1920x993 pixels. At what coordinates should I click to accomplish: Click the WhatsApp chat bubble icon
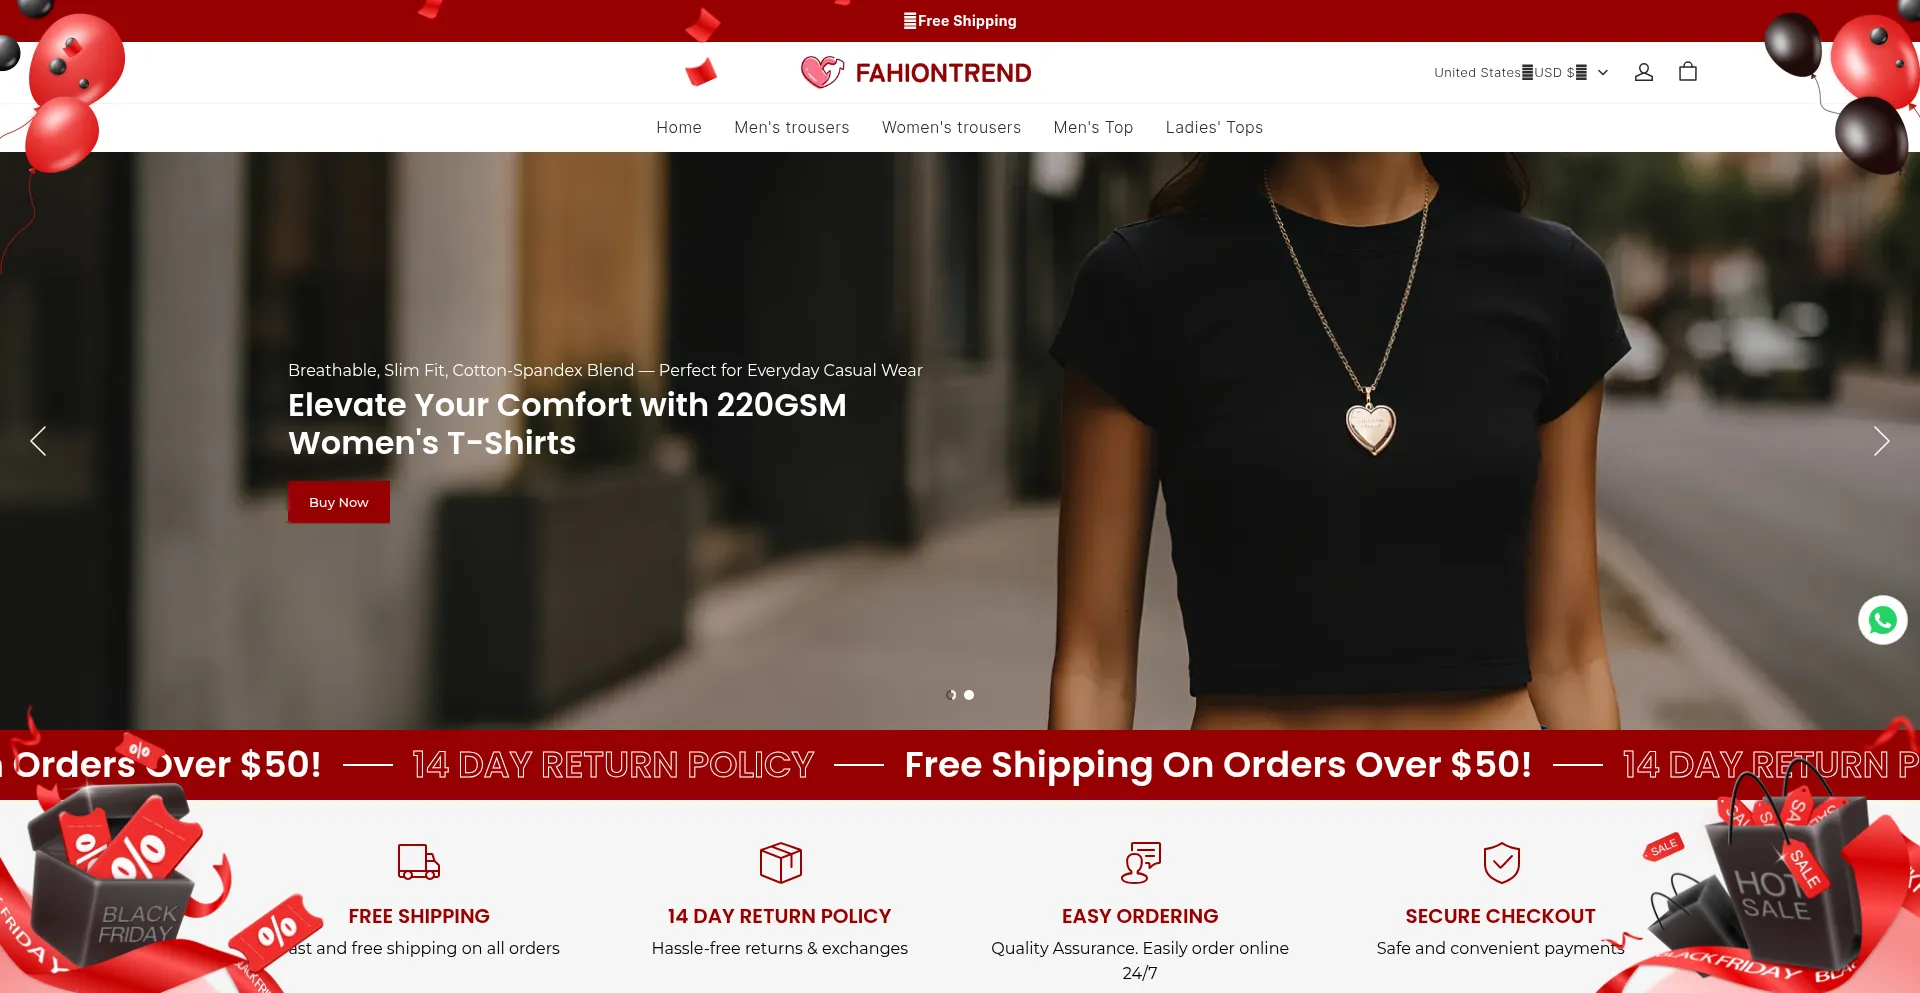pos(1882,620)
